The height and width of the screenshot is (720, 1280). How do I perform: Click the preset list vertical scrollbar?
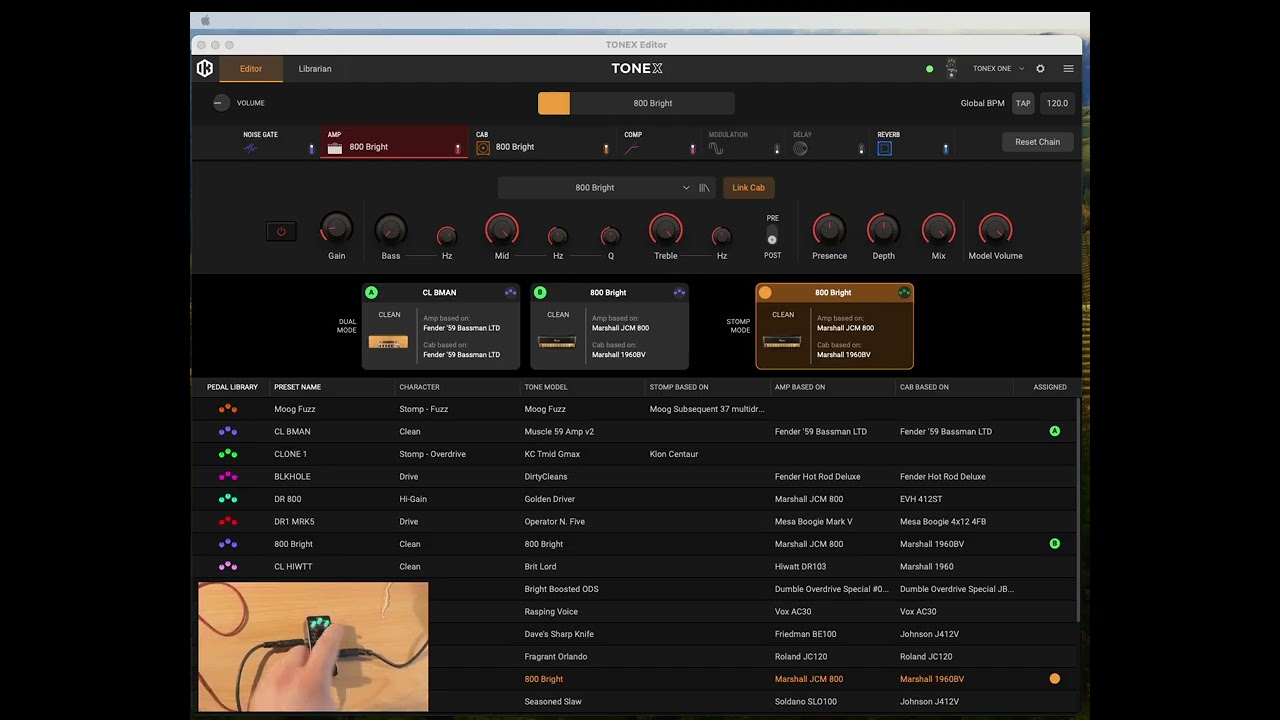(x=1078, y=510)
